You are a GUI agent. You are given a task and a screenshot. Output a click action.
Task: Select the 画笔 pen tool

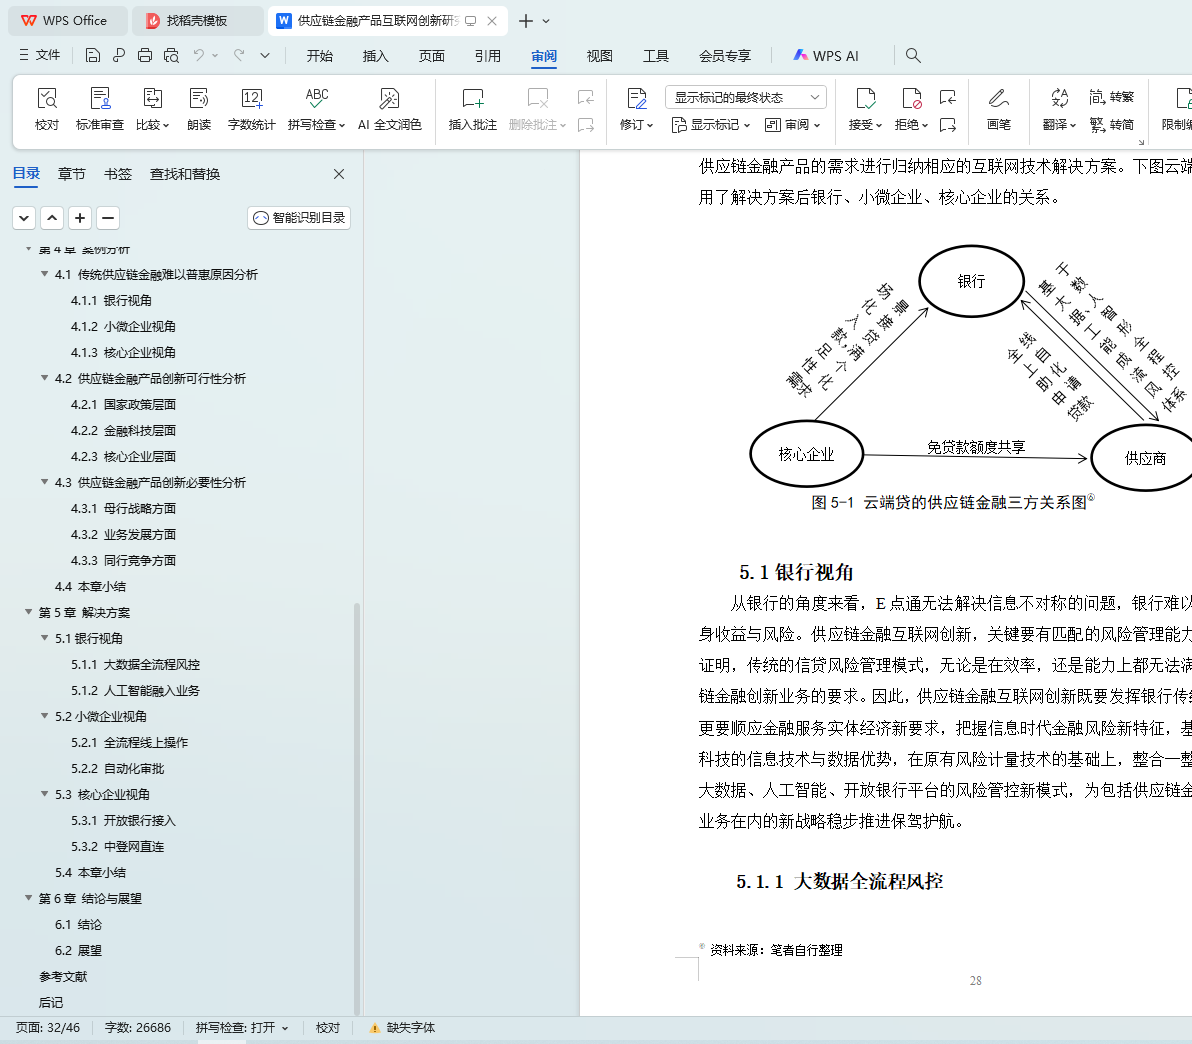[x=999, y=109]
